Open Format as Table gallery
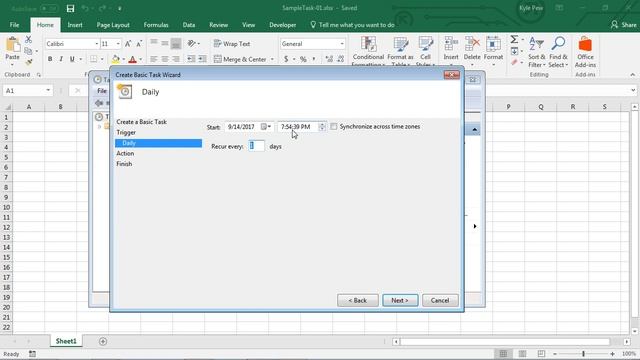This screenshot has width=640, height=360. [x=400, y=52]
